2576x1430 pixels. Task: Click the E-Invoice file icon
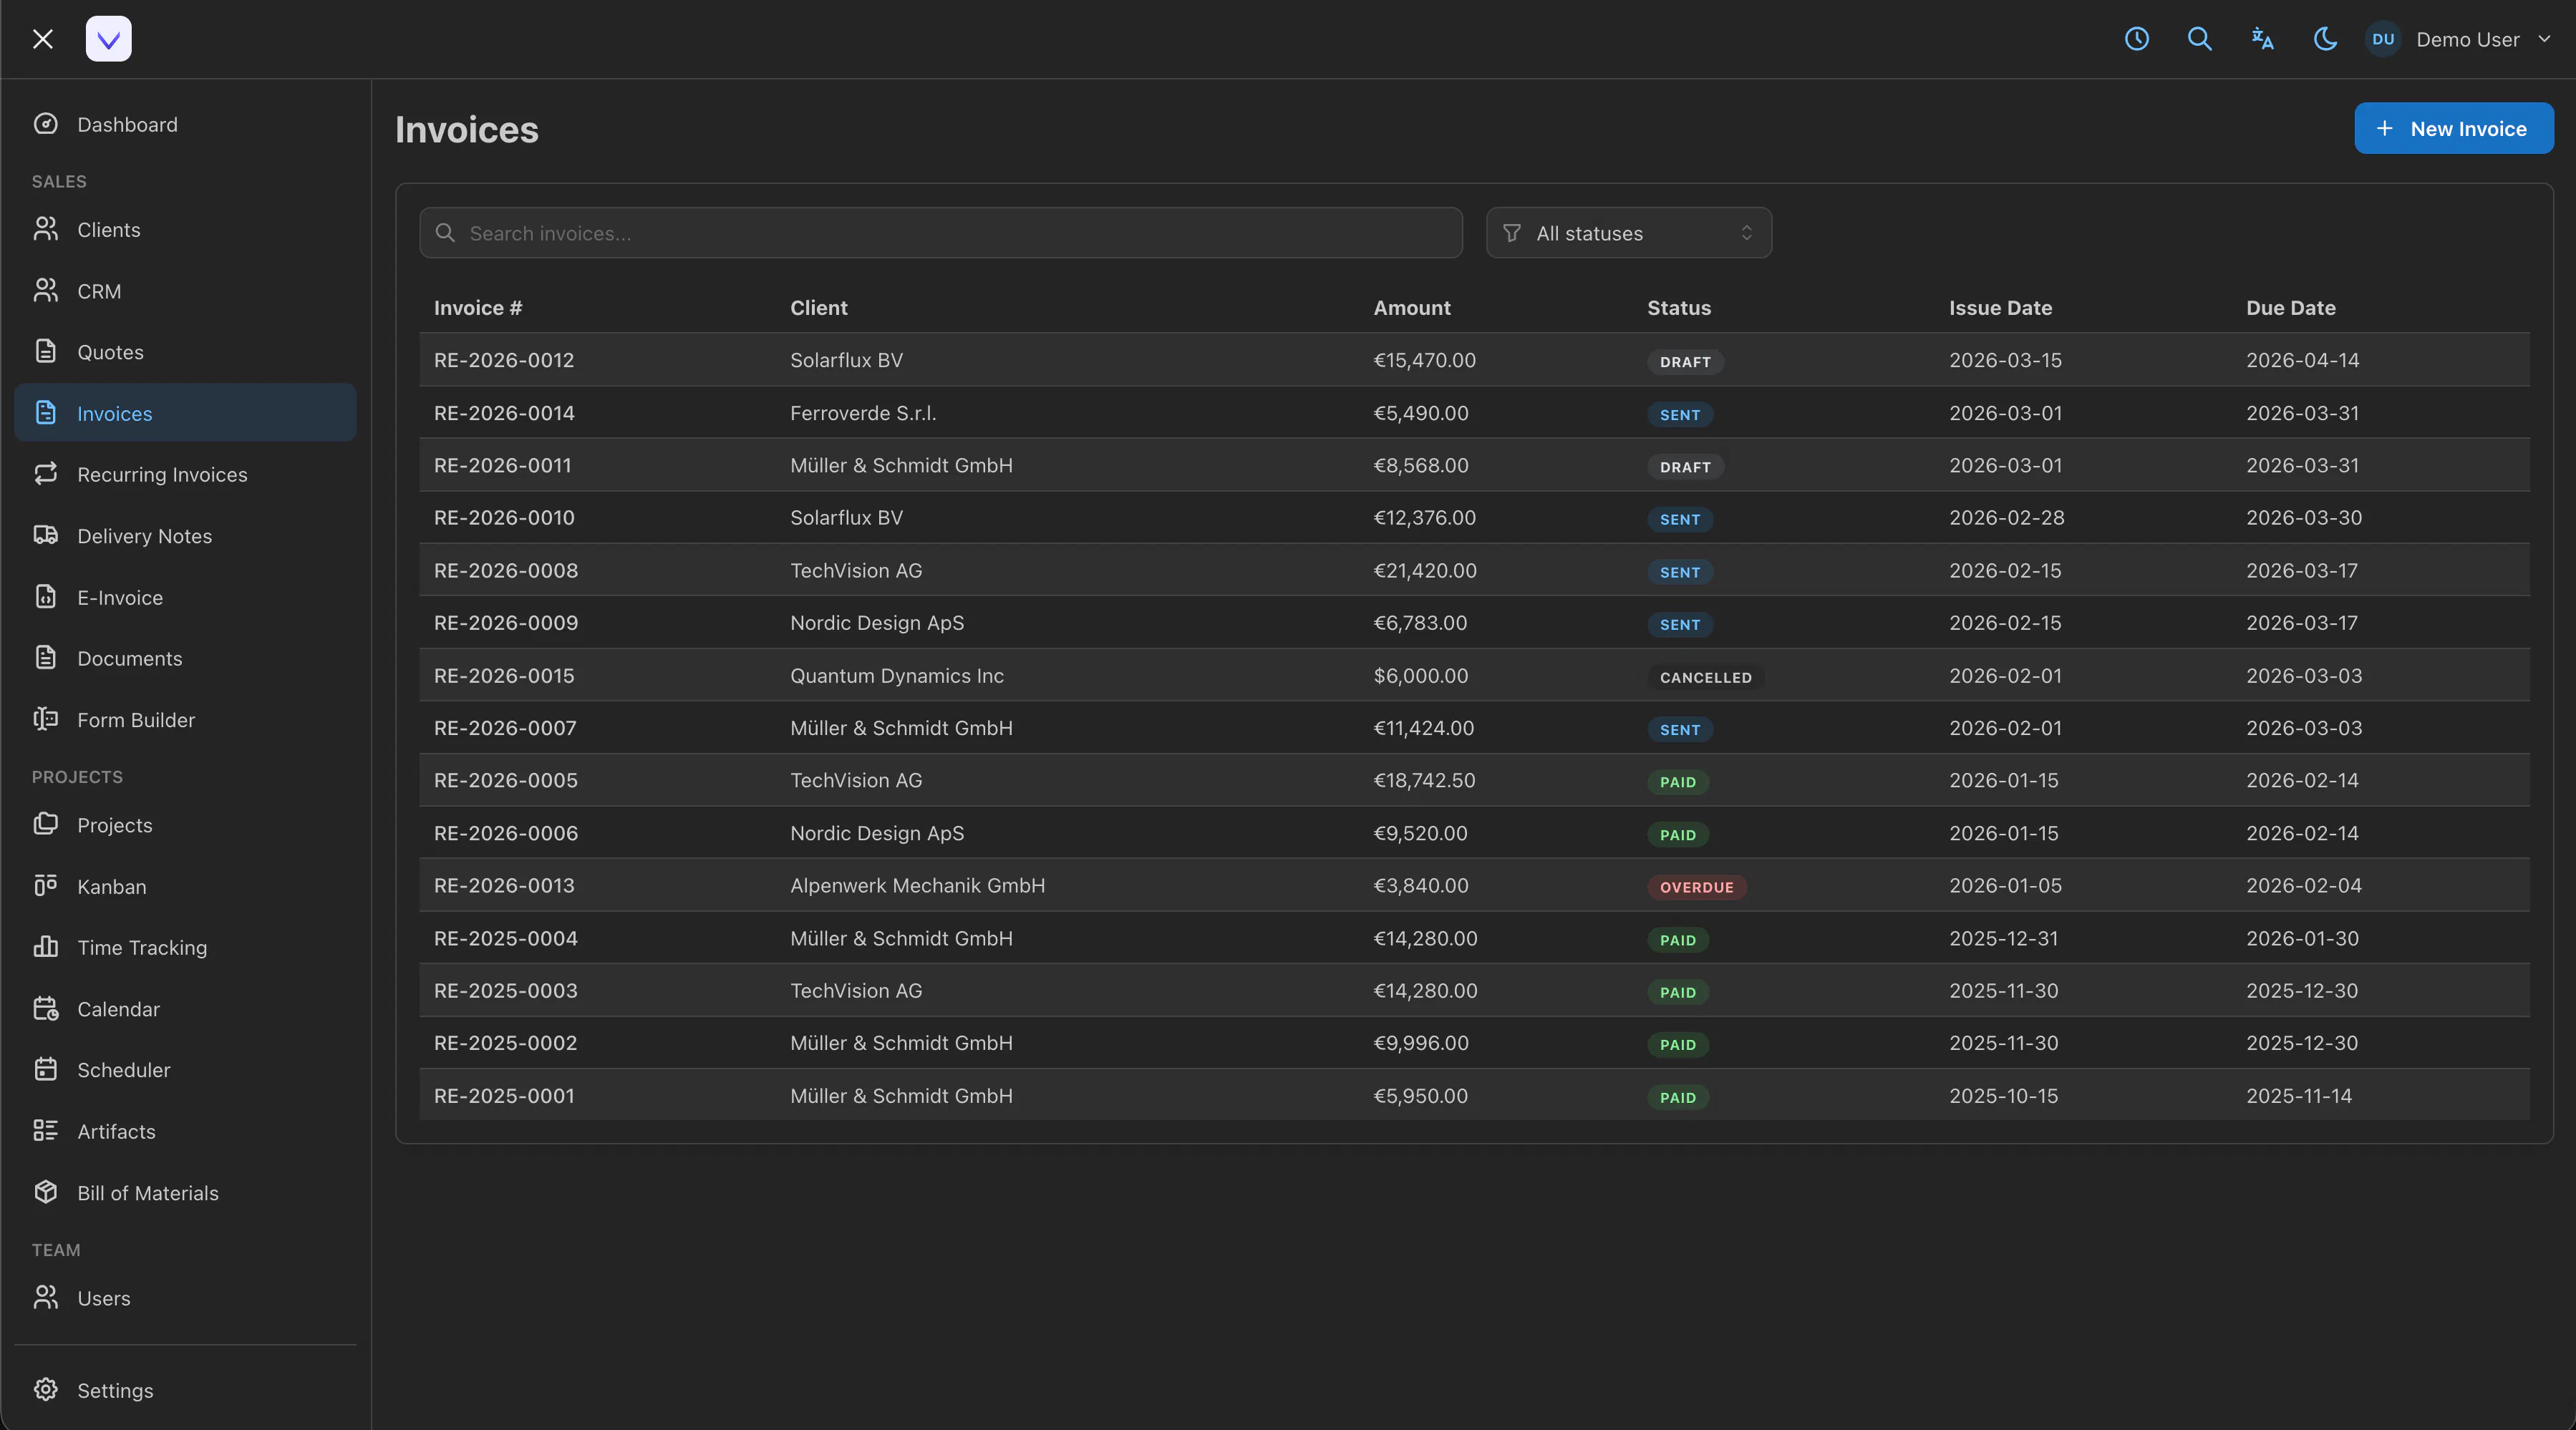pos(46,596)
